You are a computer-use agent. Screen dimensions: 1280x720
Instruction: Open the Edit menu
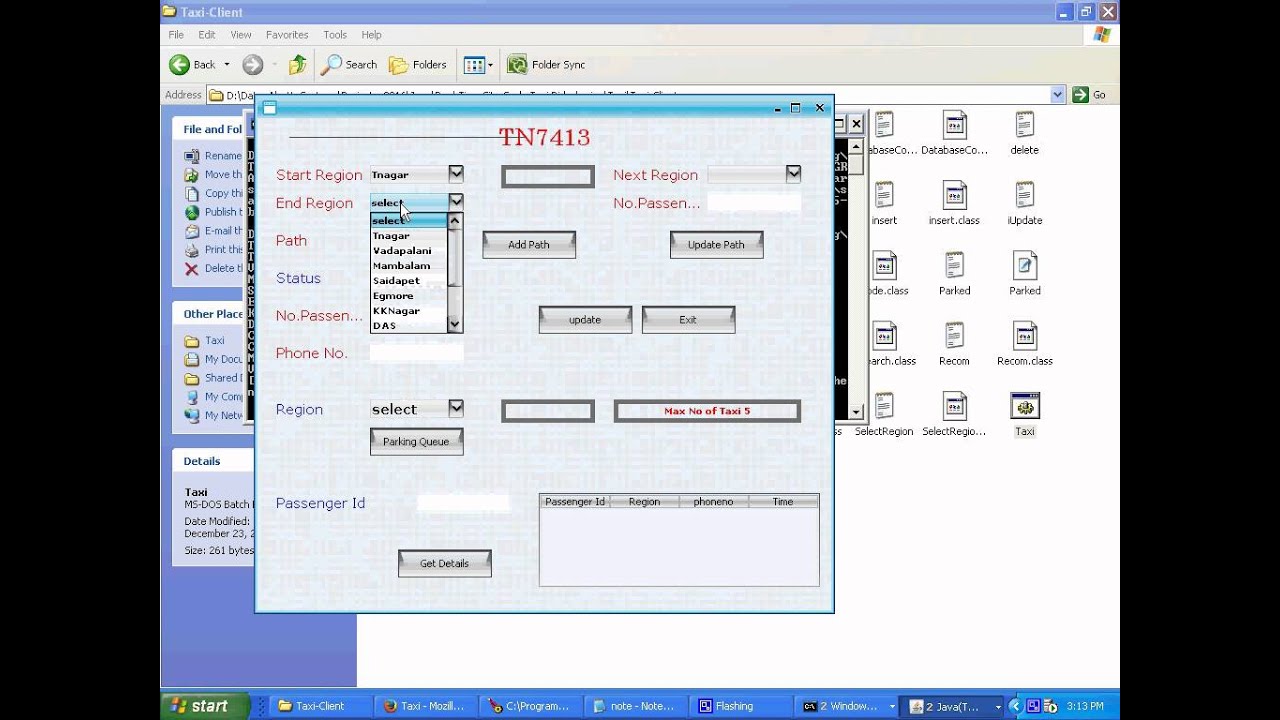tap(207, 35)
